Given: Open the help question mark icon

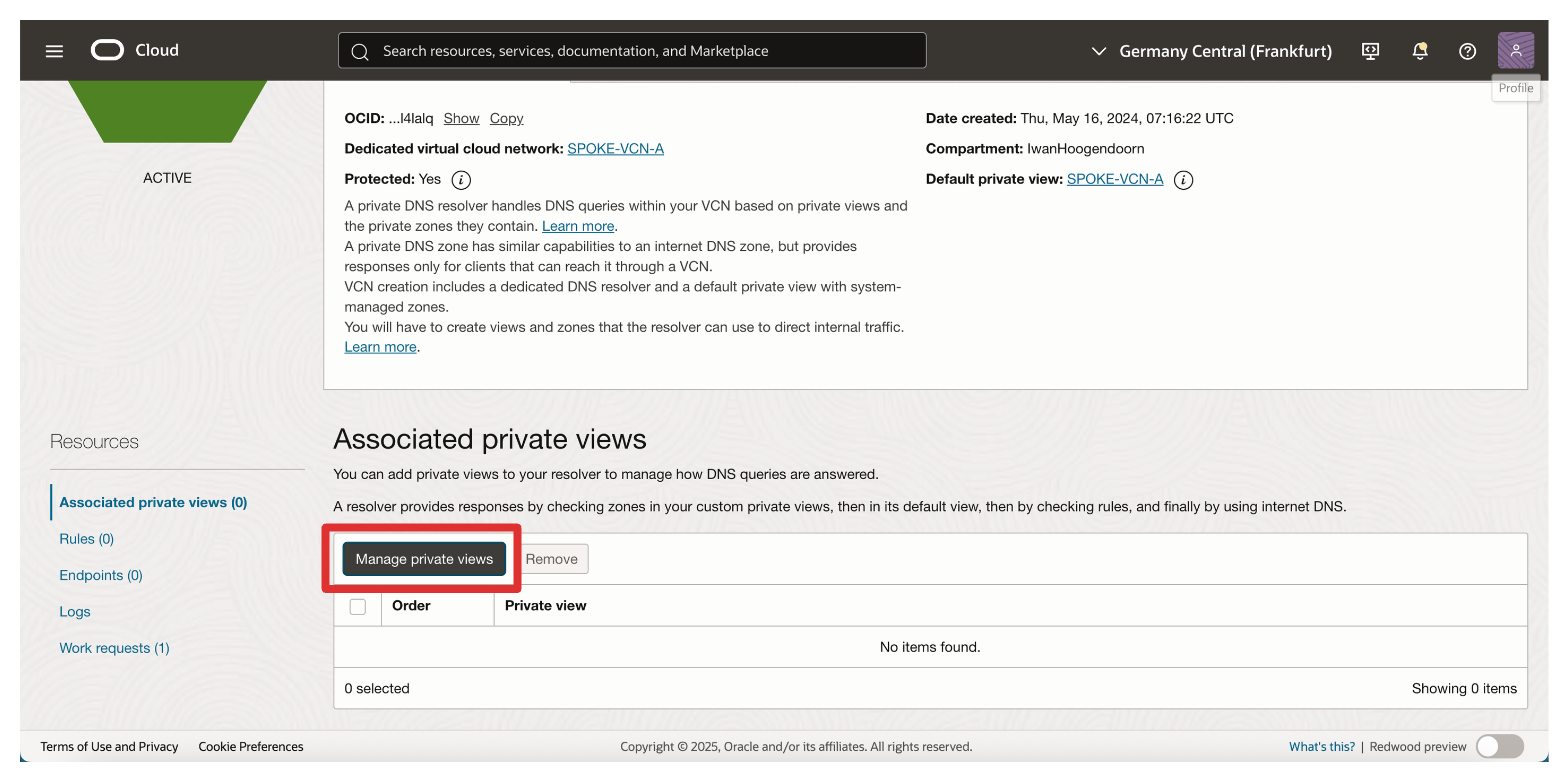Looking at the screenshot, I should coord(1467,51).
